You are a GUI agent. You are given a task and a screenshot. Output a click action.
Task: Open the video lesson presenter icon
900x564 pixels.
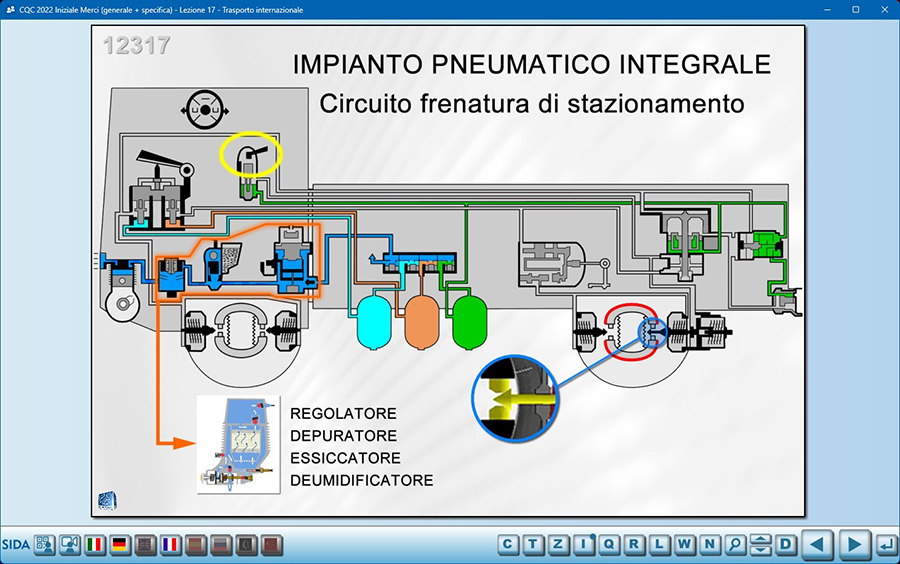tap(70, 545)
